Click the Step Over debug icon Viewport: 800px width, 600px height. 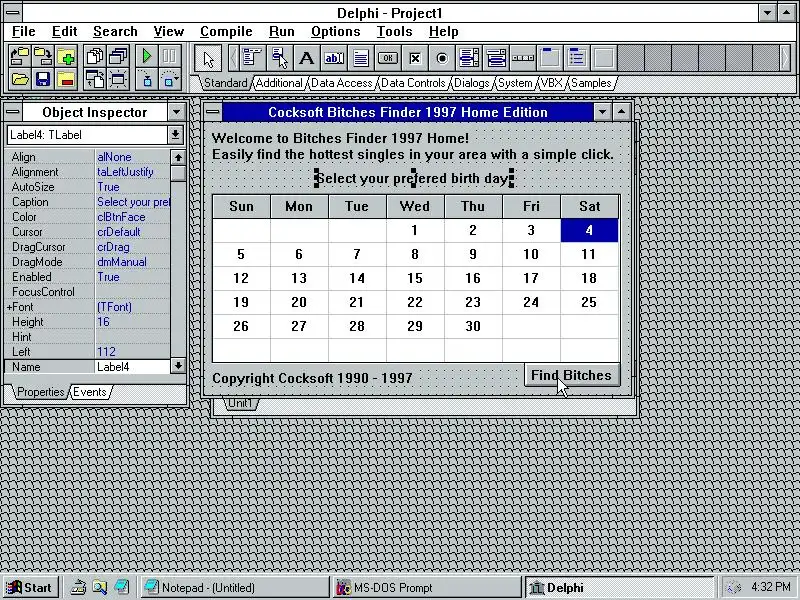[x=170, y=80]
